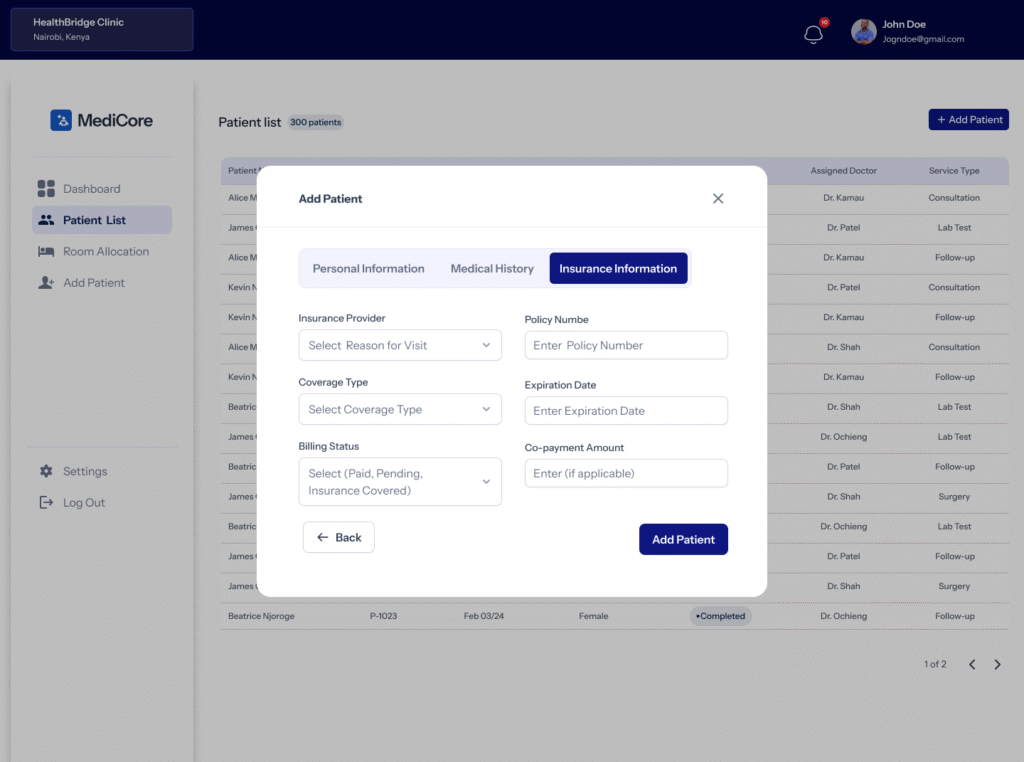
Task: Click the Add Patient sidebar icon
Action: click(x=46, y=283)
